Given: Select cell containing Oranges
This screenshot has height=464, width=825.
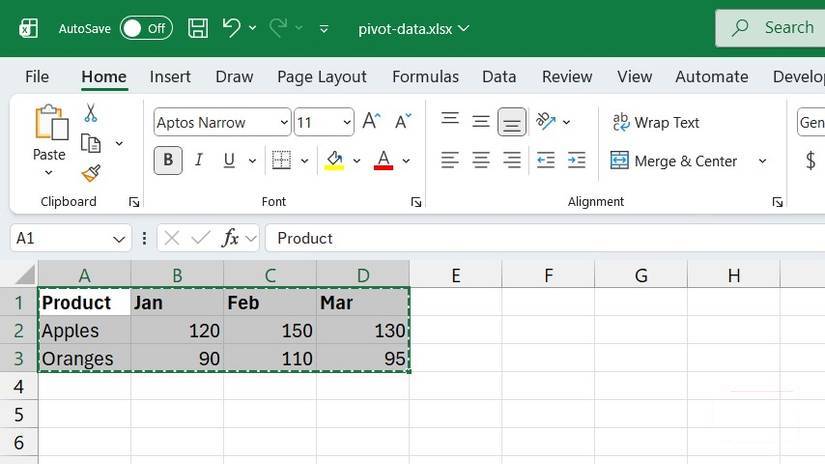Looking at the screenshot, I should pyautogui.click(x=84, y=358).
